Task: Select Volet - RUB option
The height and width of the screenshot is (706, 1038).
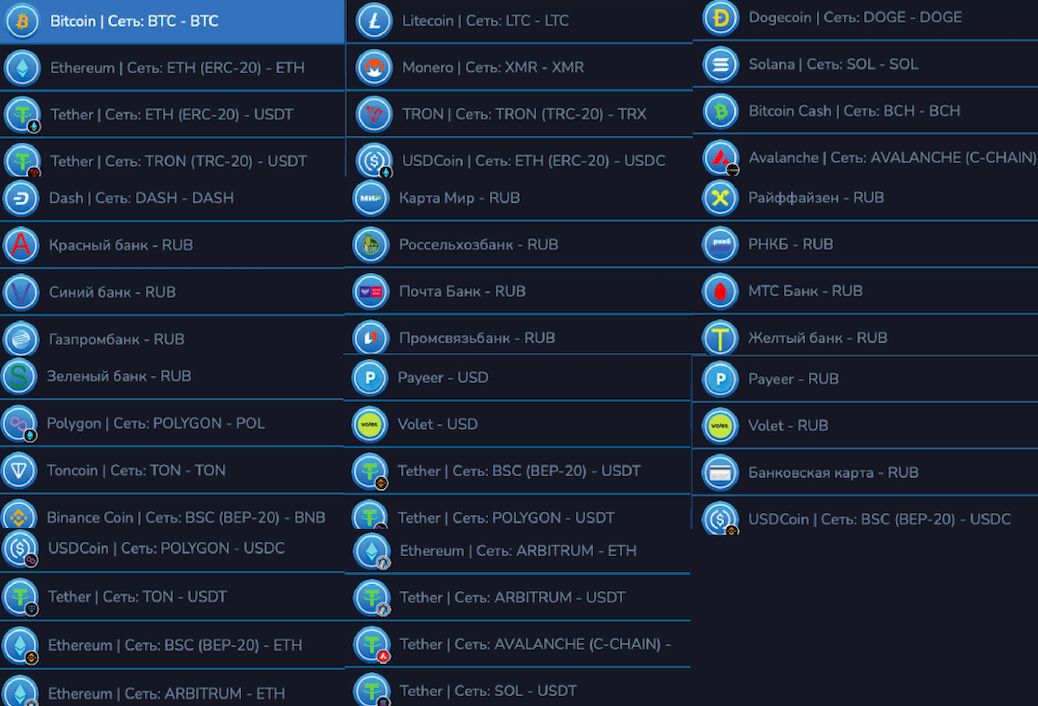Action: pos(866,426)
